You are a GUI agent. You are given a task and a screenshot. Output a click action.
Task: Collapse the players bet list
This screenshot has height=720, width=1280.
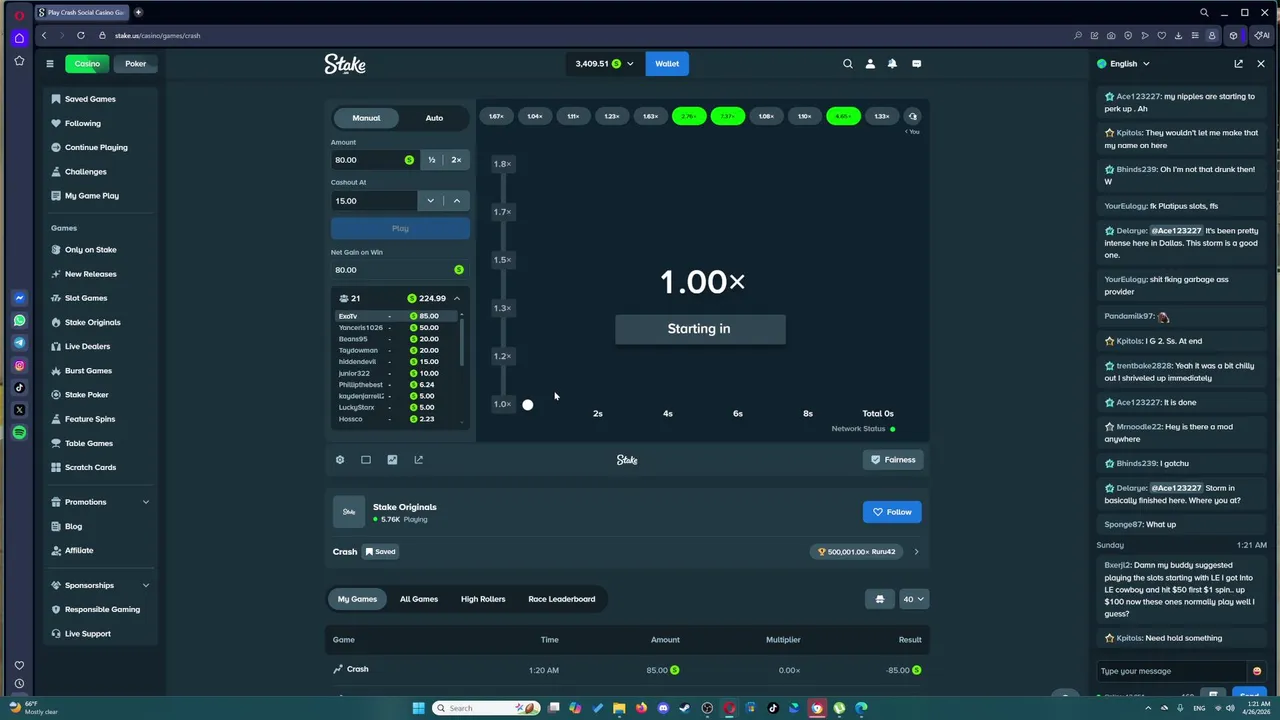[x=457, y=298]
